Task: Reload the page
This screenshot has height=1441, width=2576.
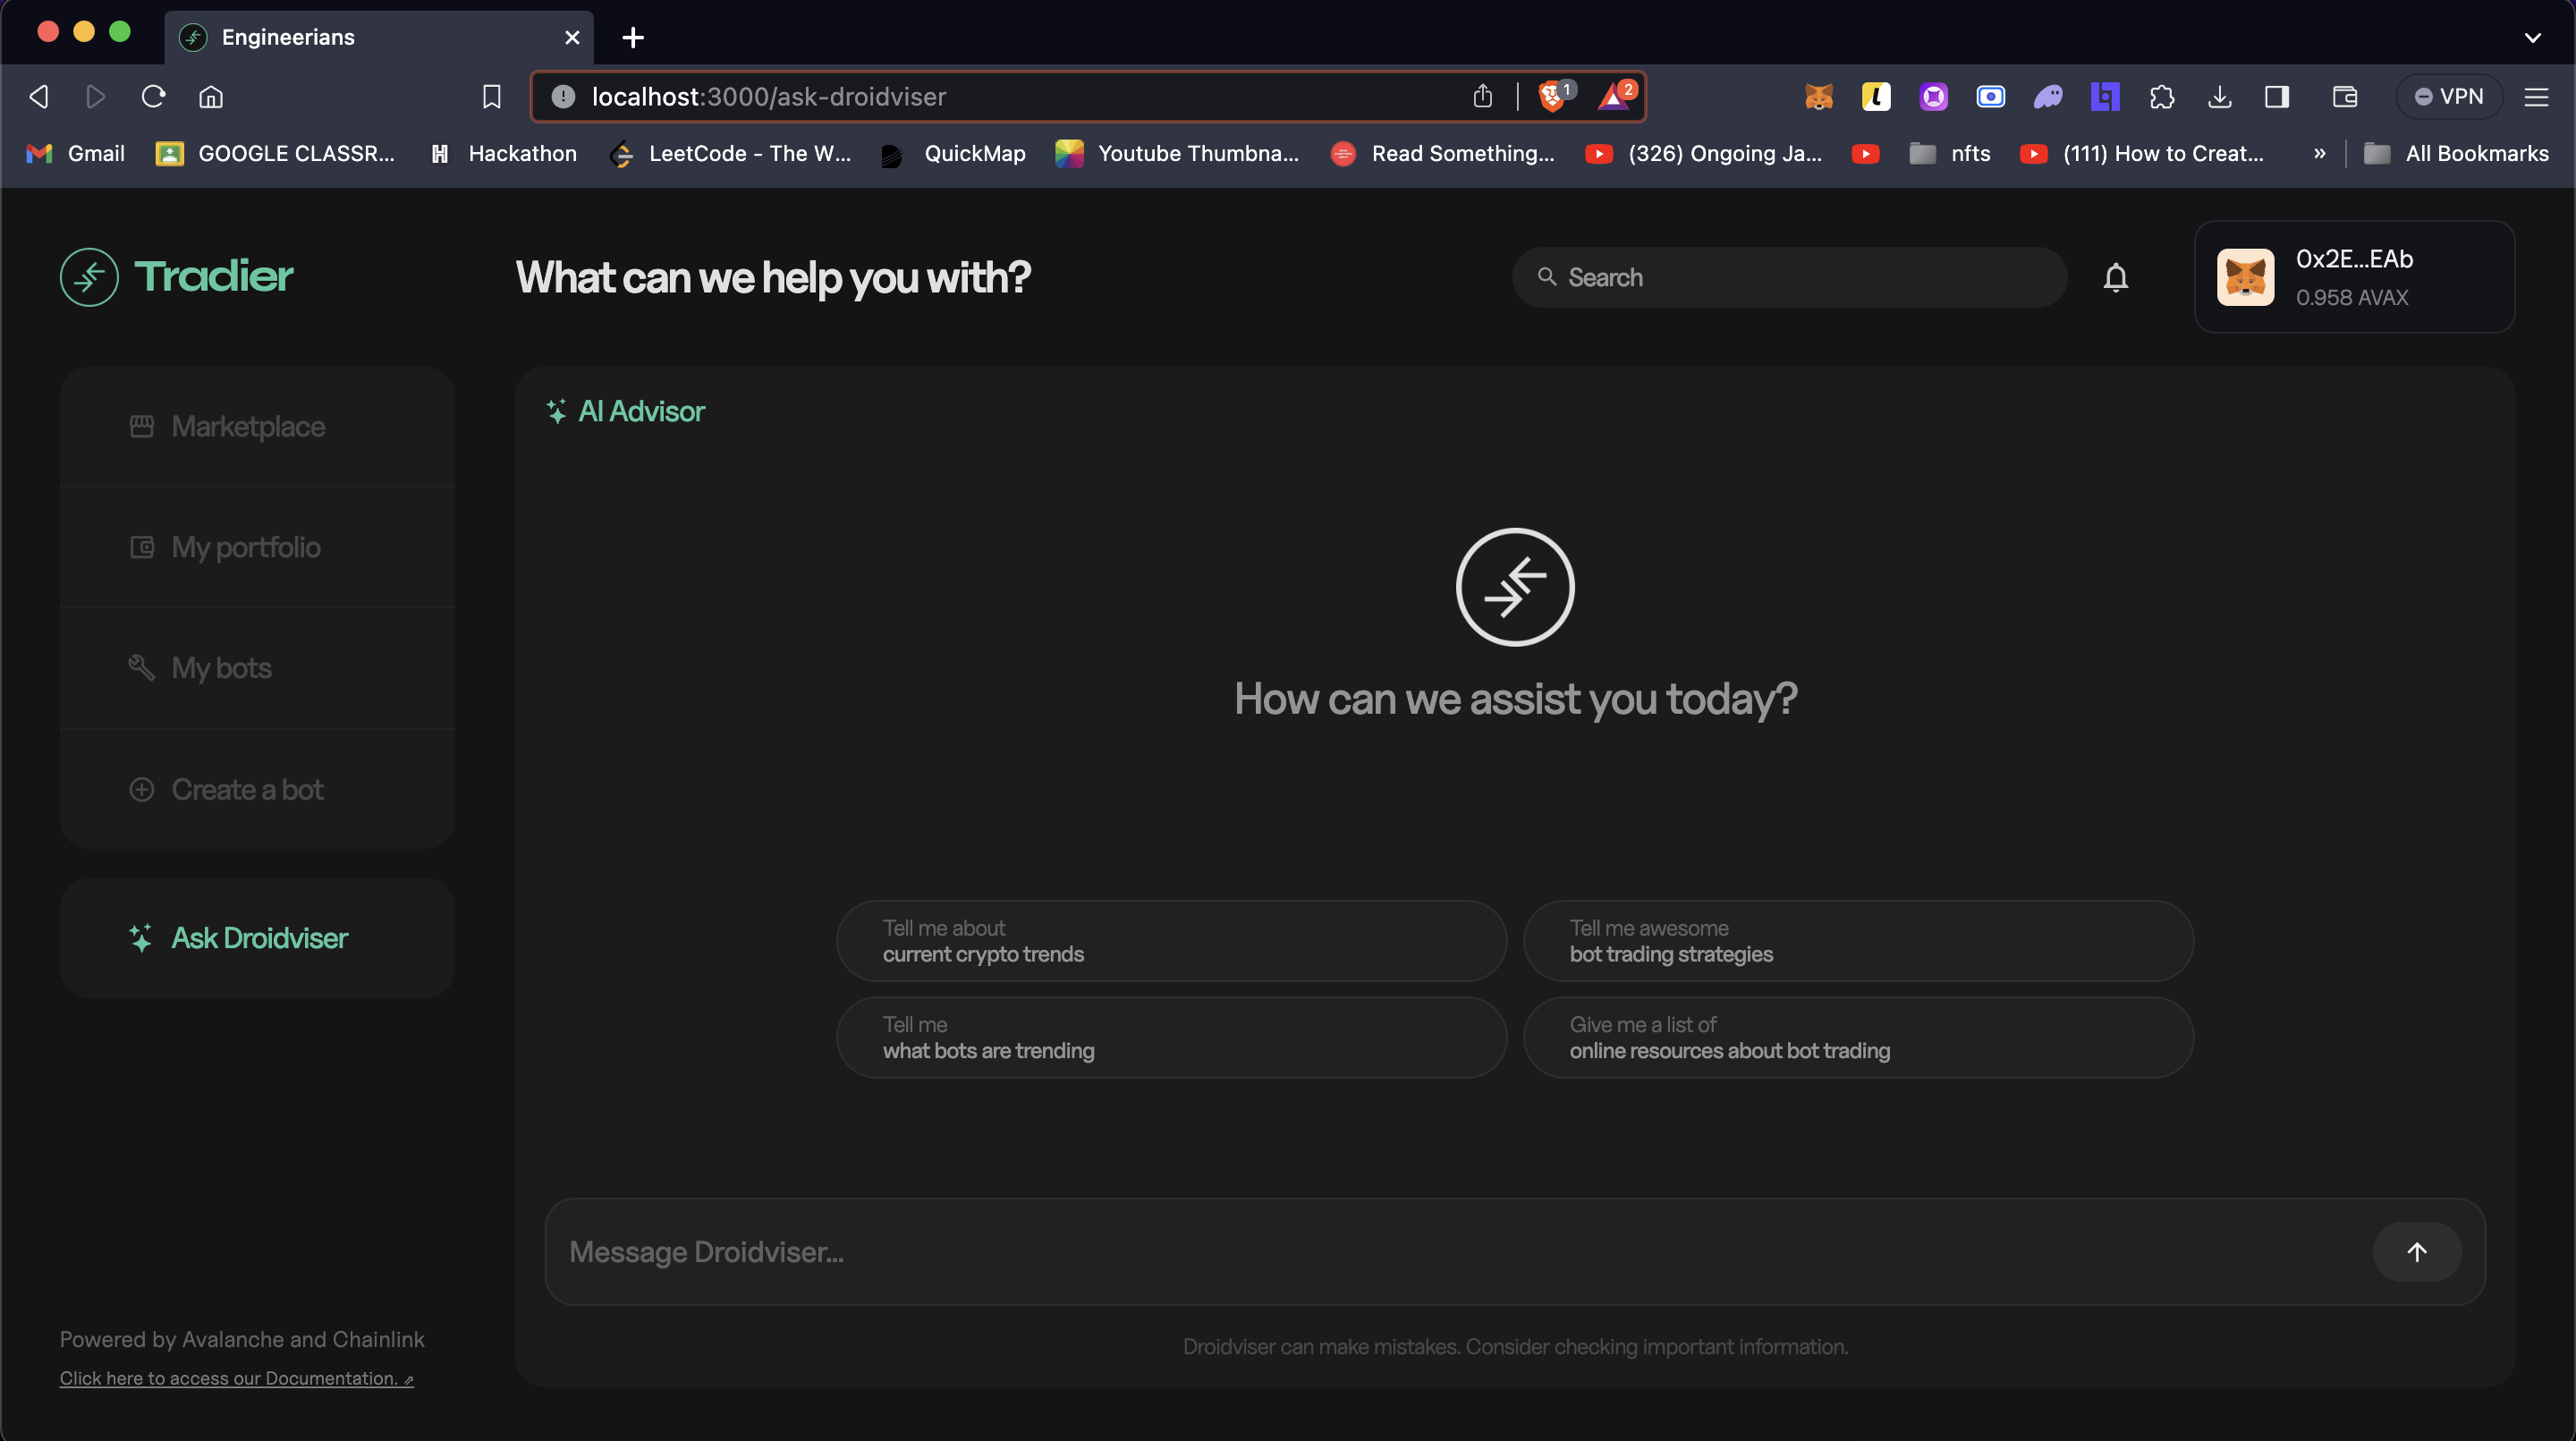Action: [153, 97]
